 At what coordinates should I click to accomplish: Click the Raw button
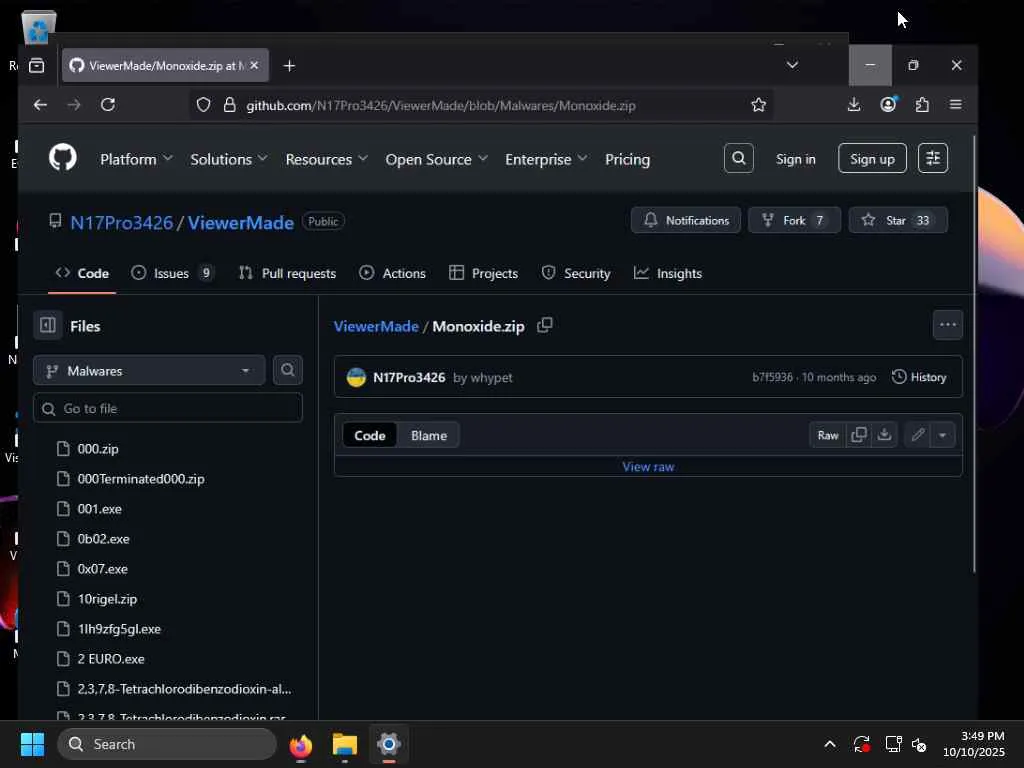828,435
